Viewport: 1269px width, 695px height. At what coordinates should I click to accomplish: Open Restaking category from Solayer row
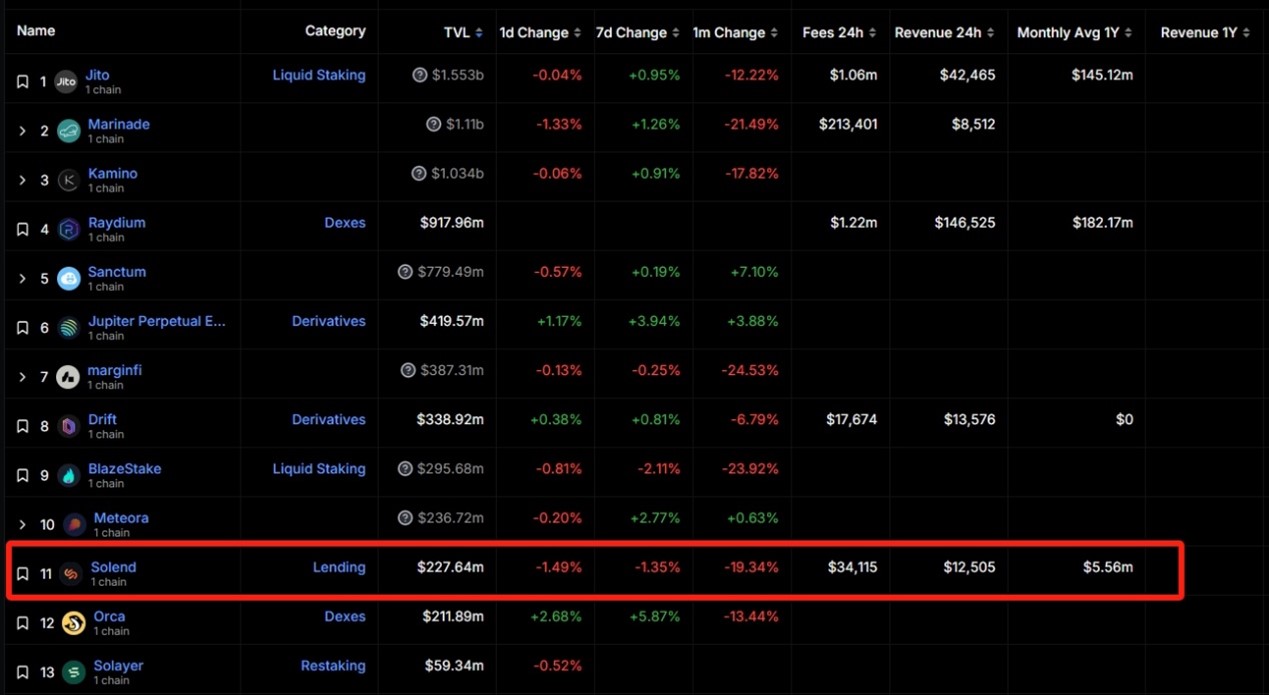point(333,665)
